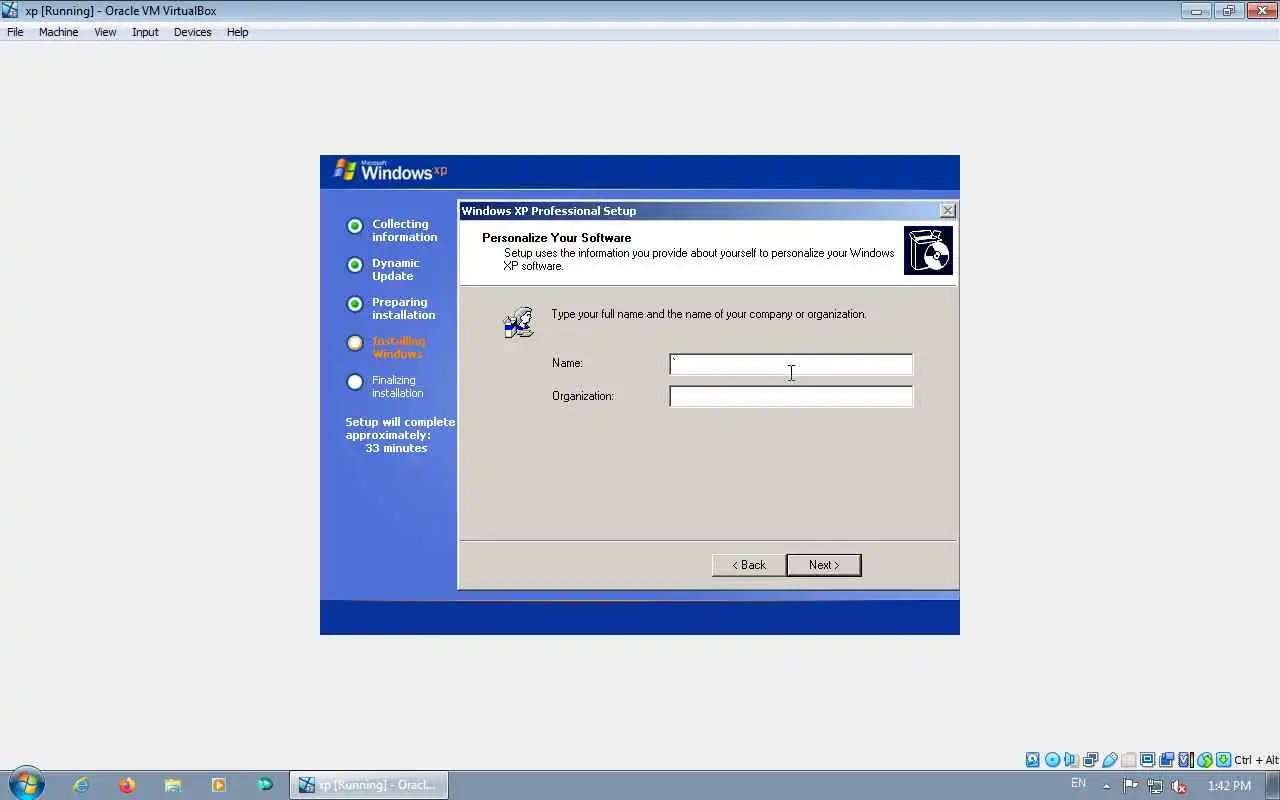Click the 1:42 PM system clock
Screen dimensions: 1280x800
tap(1229, 786)
